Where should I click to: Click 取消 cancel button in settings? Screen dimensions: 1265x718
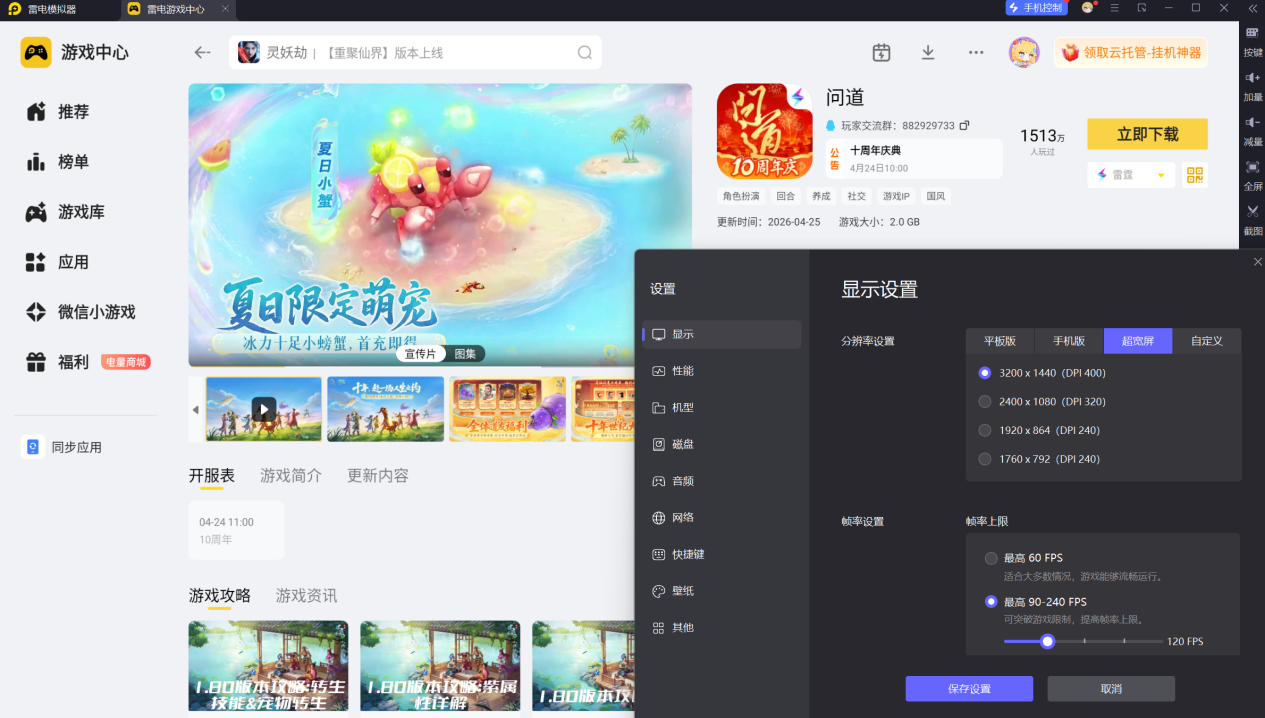pyautogui.click(x=1111, y=689)
